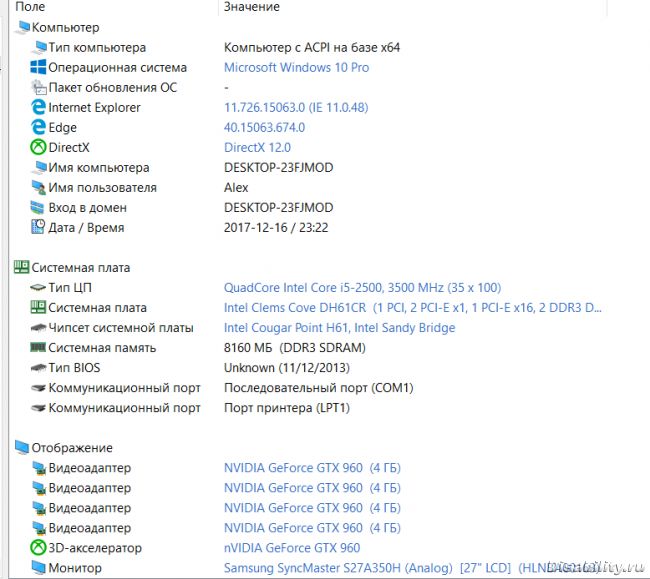
Task: Click the Системная память RAM icon
Action: [39, 348]
